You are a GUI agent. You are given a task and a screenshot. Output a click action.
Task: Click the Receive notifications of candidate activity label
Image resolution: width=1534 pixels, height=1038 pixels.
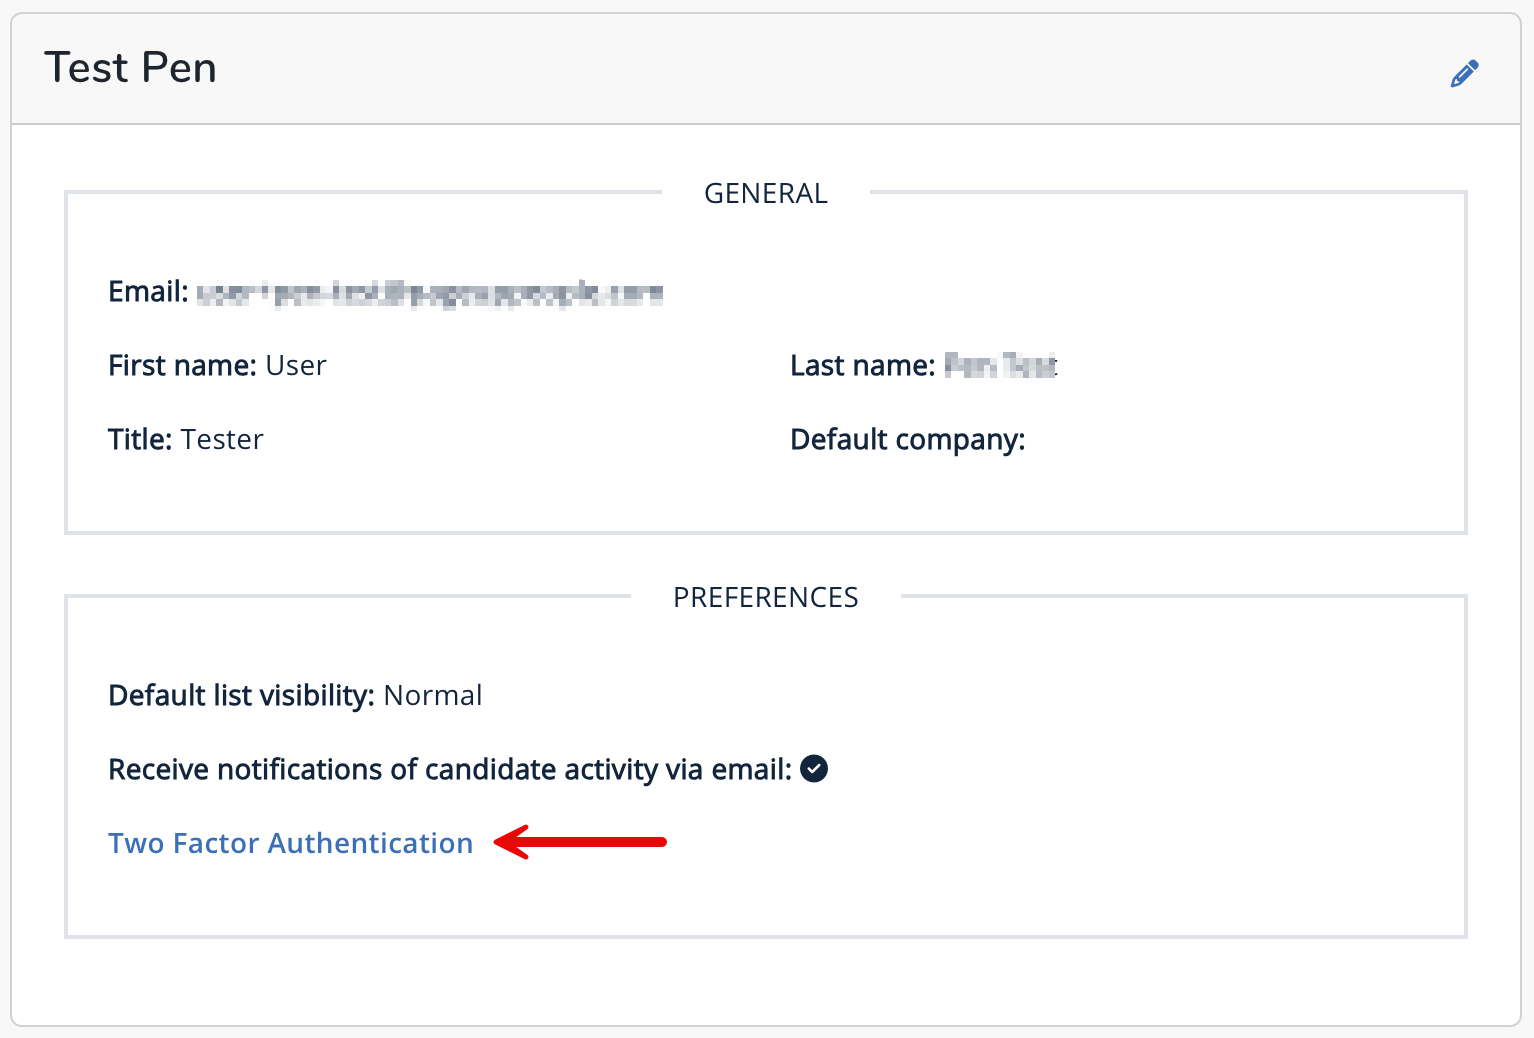point(450,770)
